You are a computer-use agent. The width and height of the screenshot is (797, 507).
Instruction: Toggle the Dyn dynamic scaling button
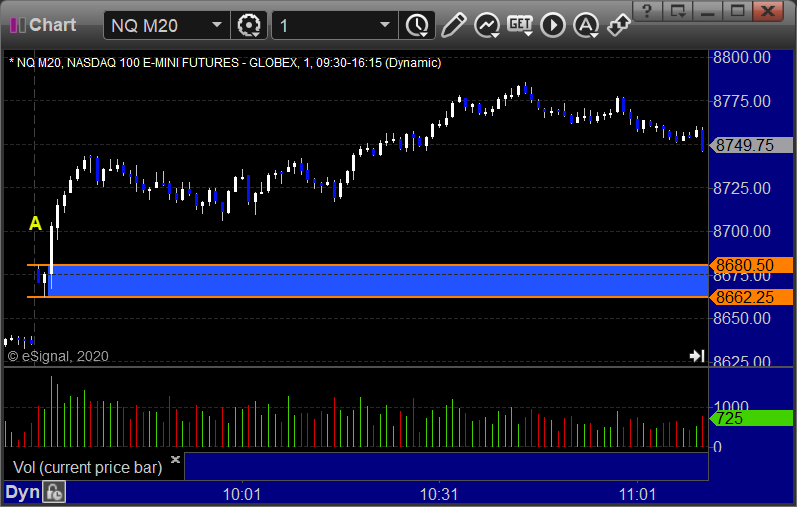[22, 492]
